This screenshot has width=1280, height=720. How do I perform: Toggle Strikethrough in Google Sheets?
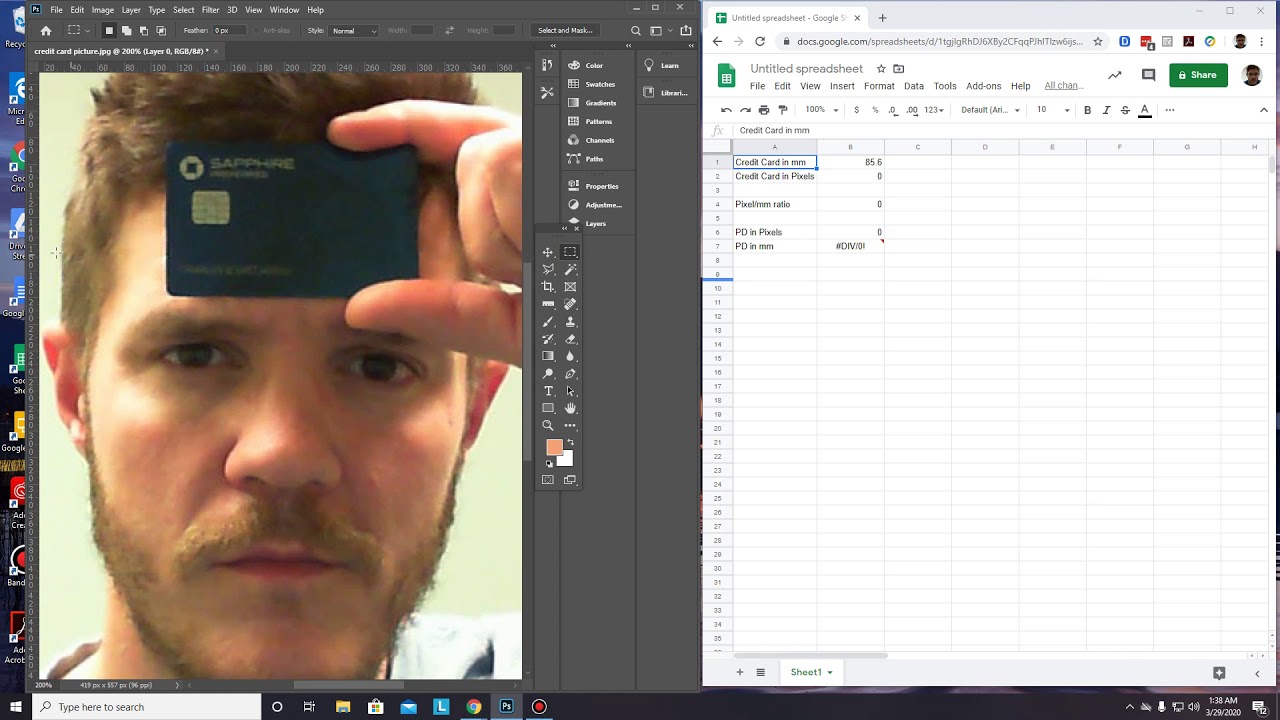pyautogui.click(x=1125, y=110)
